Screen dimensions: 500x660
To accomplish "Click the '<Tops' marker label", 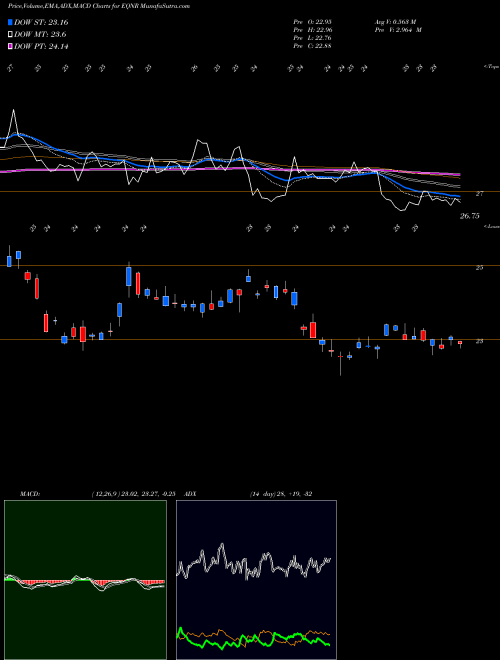I will [x=491, y=67].
